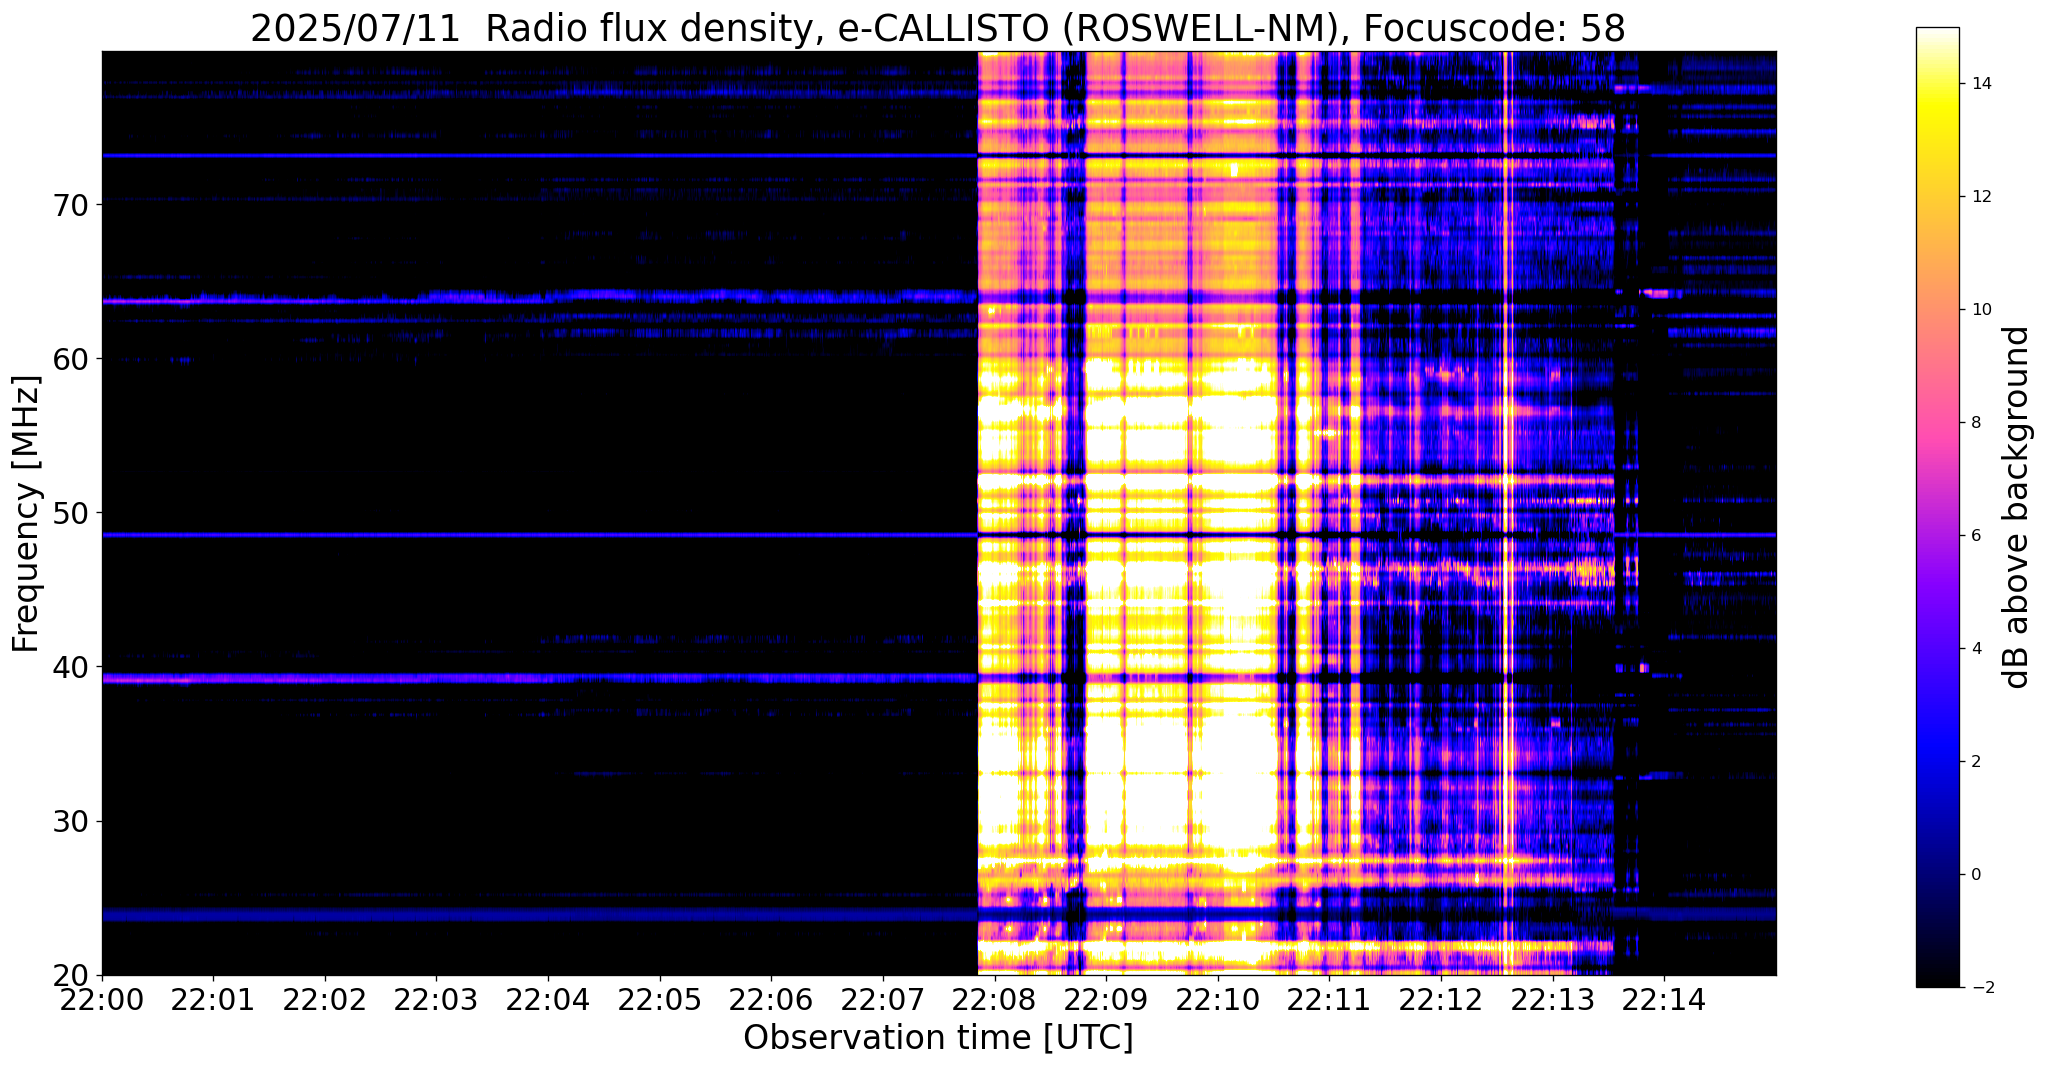Click the 22:03 time tick label
This screenshot has width=2047, height=1067.
[x=436, y=999]
